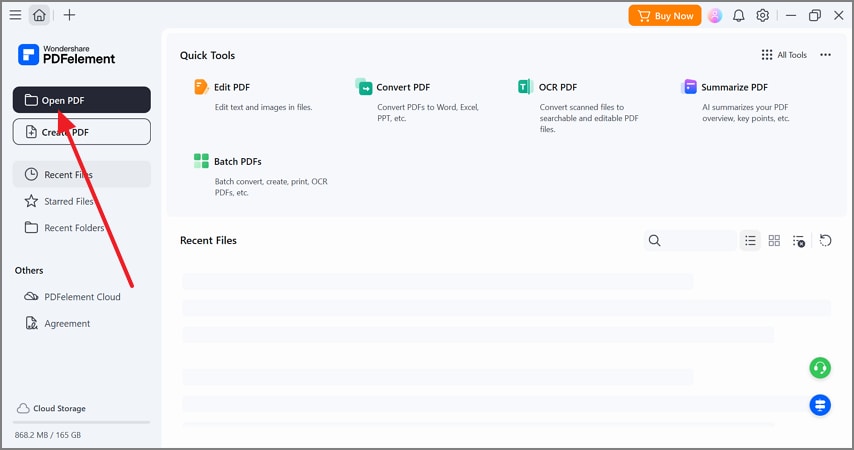Click the Open PDF button

pyautogui.click(x=82, y=100)
